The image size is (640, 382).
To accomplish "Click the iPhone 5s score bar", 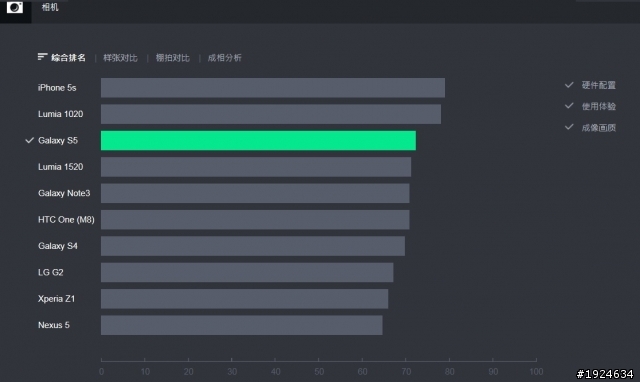I will [273, 88].
